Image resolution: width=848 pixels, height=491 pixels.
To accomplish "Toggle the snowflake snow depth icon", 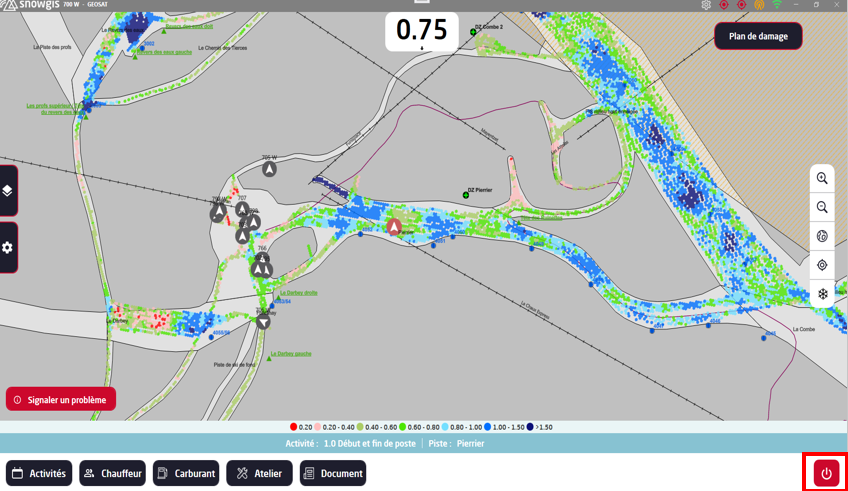I will (822, 294).
